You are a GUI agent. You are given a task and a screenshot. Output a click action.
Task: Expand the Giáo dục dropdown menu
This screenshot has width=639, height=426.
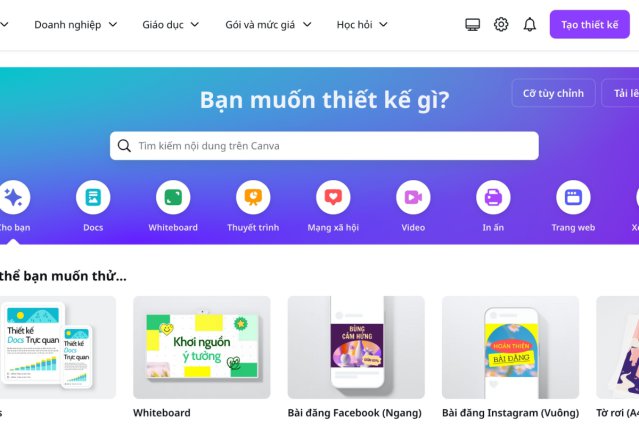(x=171, y=24)
